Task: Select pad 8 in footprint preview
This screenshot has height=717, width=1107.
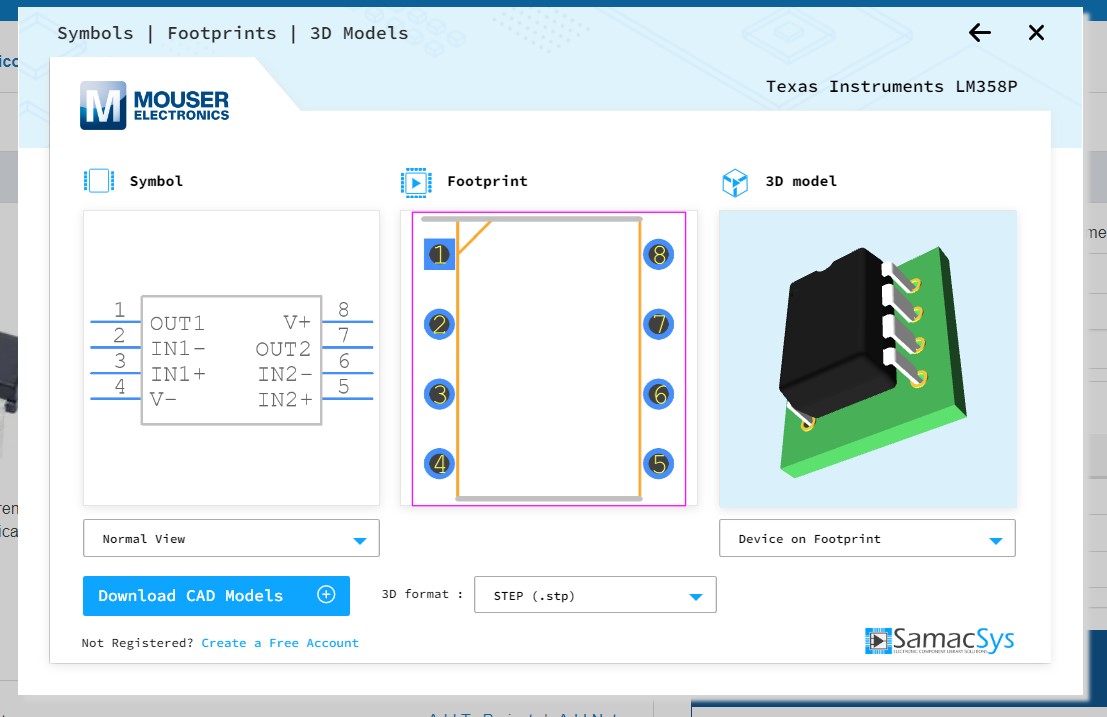Action: [x=658, y=255]
